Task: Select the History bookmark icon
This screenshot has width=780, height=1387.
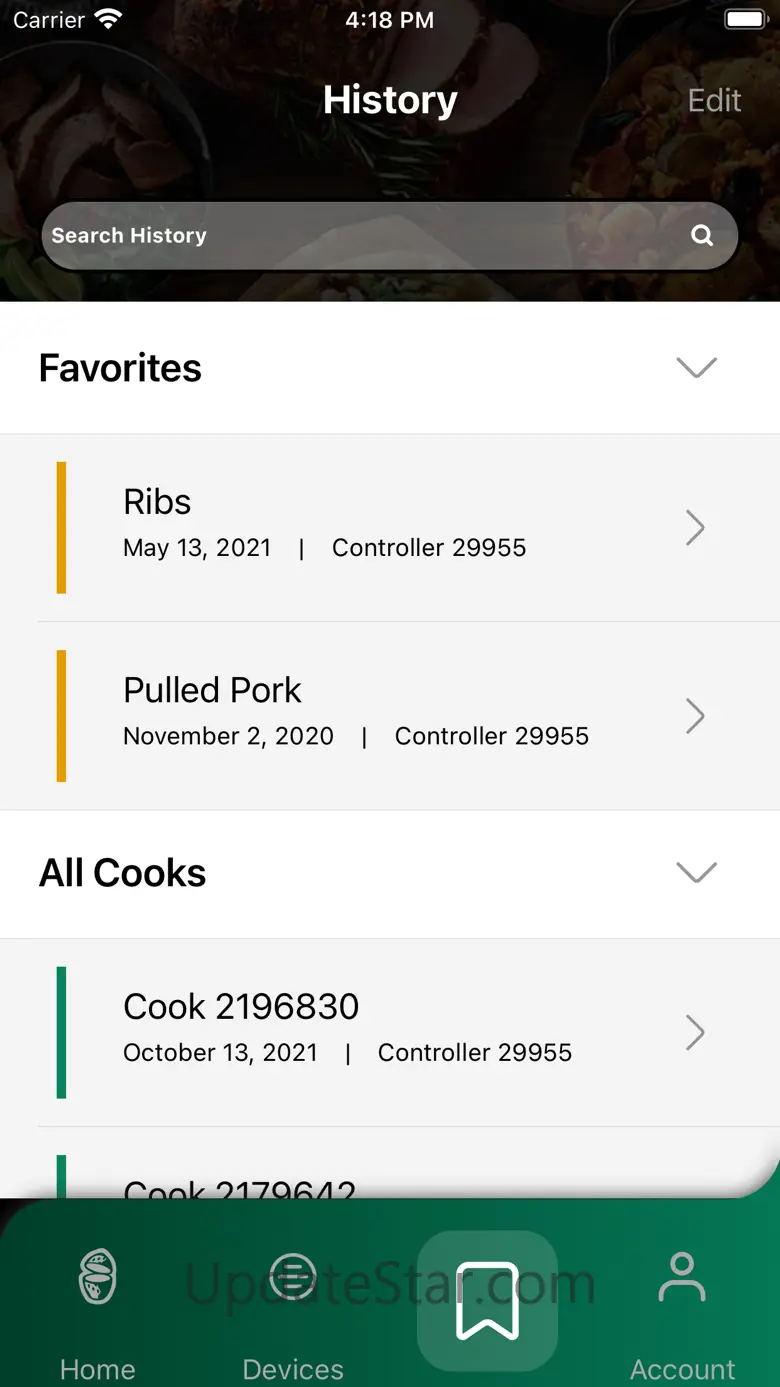Action: (487, 1300)
